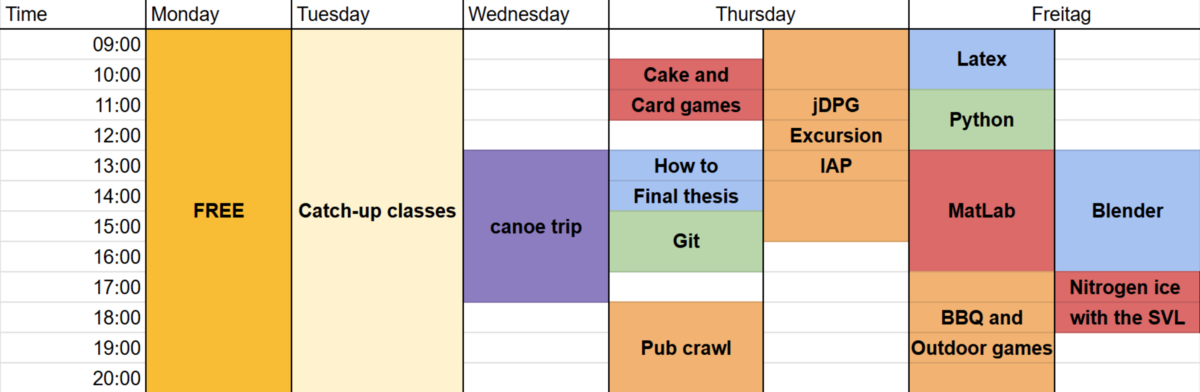The width and height of the screenshot is (1200, 392).
Task: Select the FREE block on Monday
Action: (x=219, y=211)
